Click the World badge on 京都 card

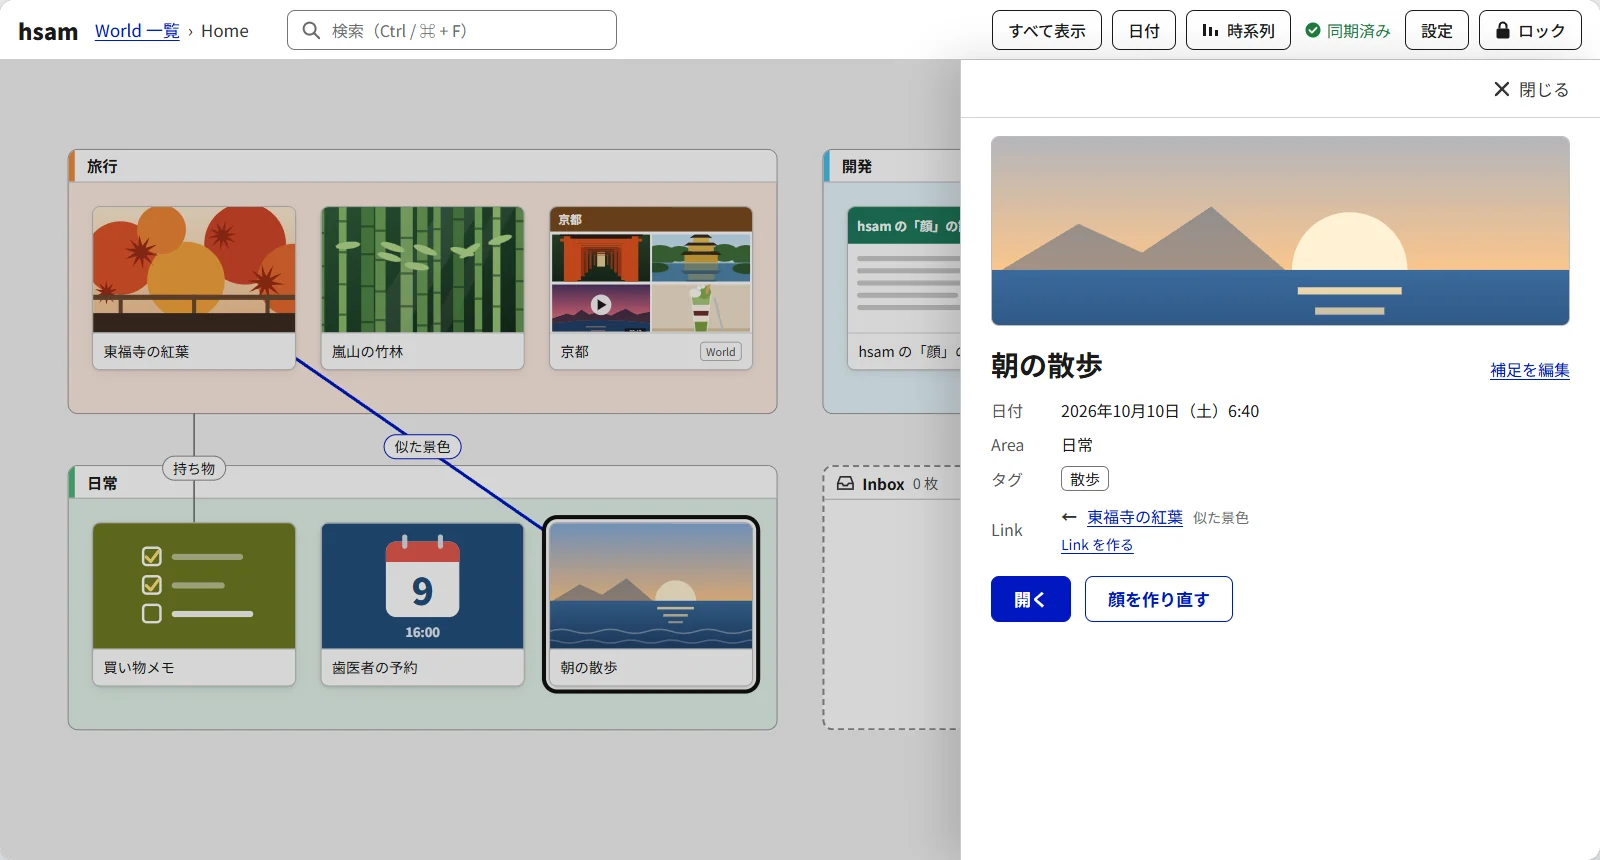pos(720,352)
